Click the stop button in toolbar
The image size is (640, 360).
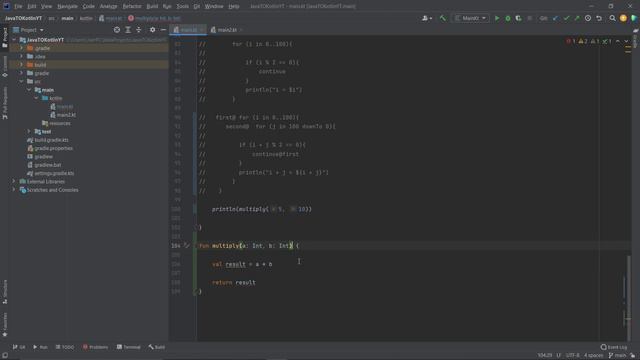pyautogui.click(x=529, y=18)
